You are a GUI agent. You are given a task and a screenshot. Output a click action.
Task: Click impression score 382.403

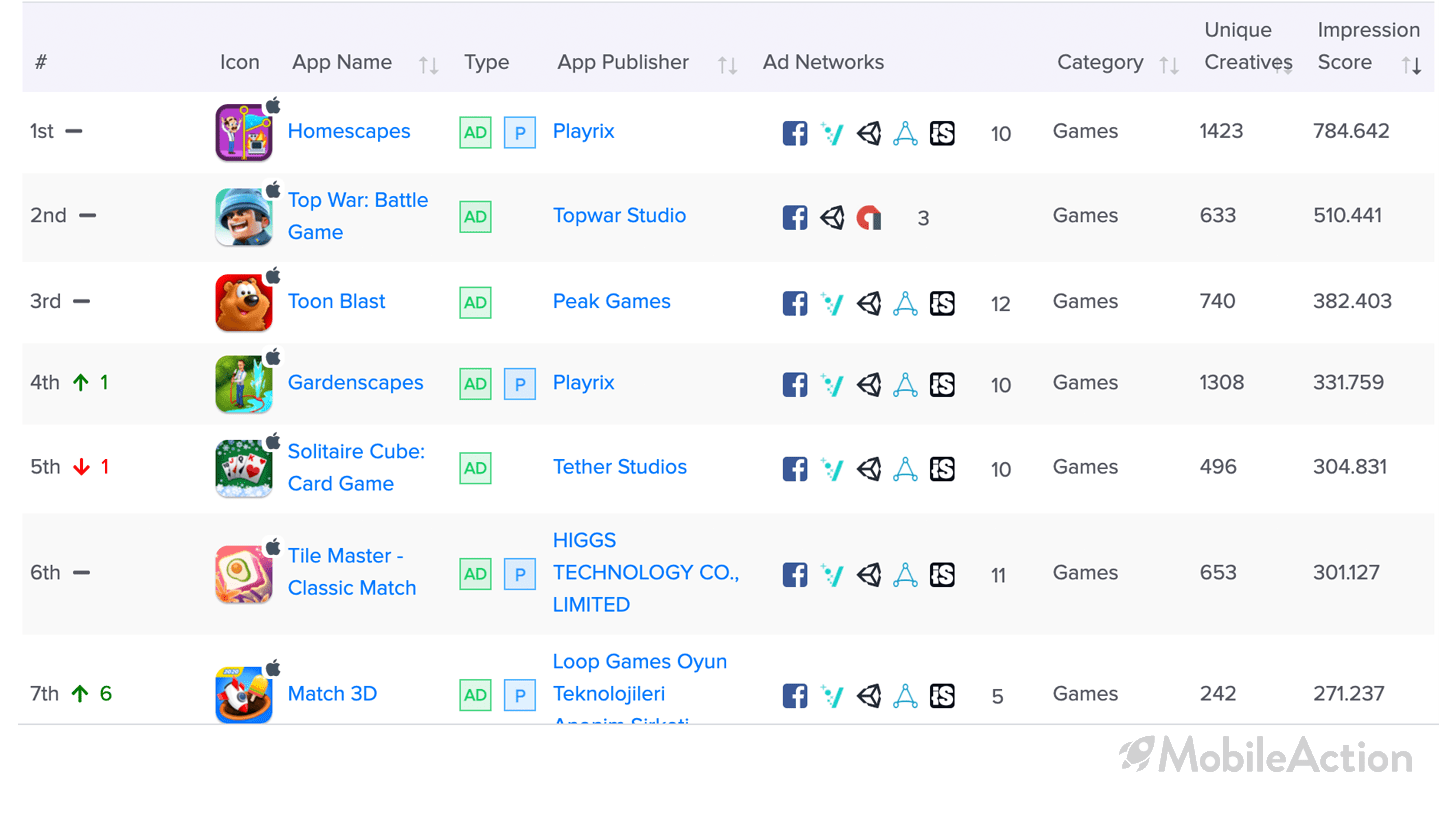1352,301
